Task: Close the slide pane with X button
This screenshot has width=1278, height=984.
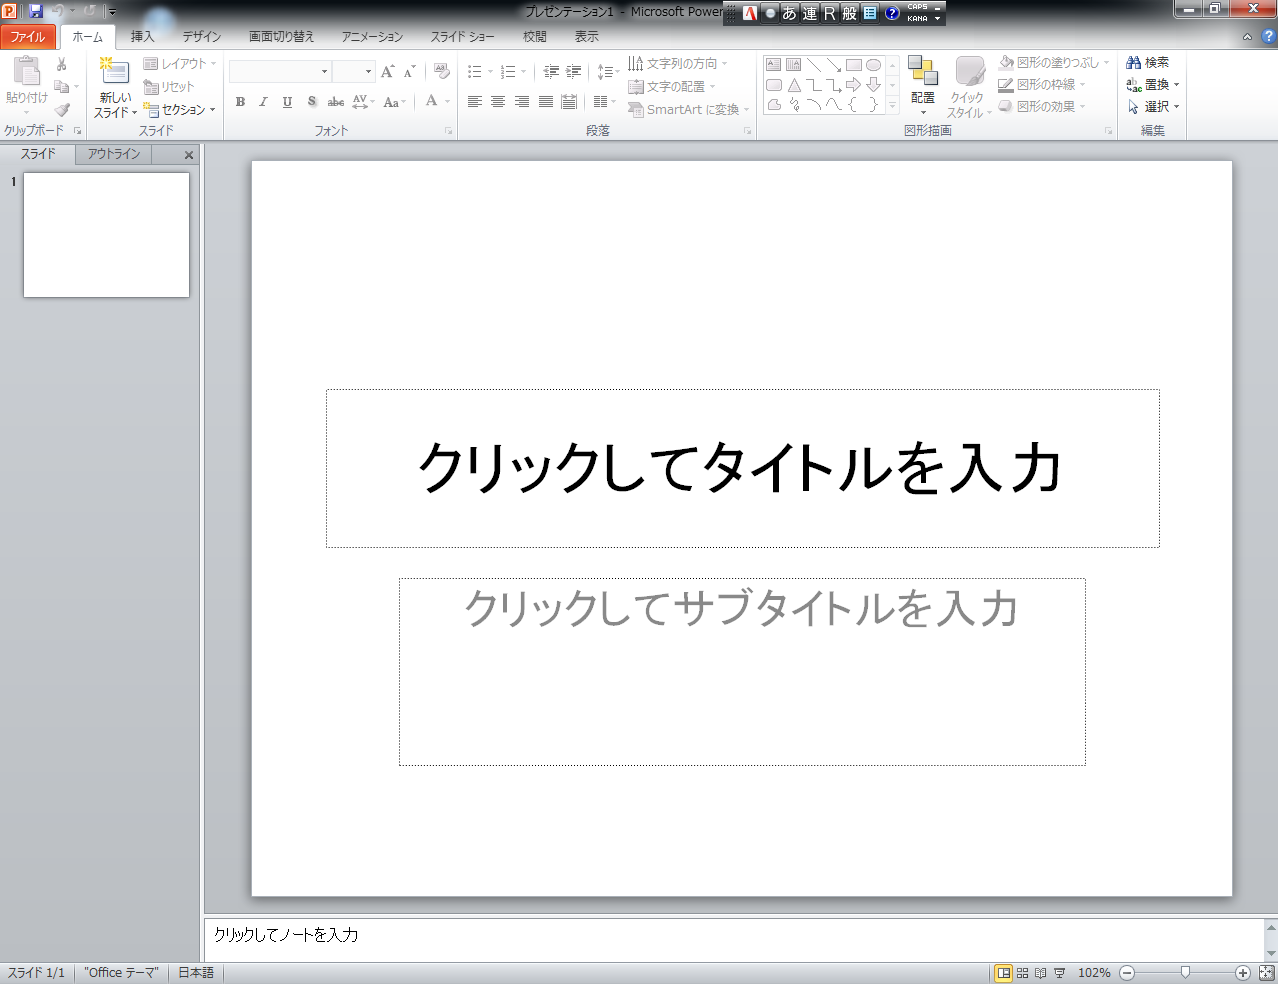Action: click(189, 155)
